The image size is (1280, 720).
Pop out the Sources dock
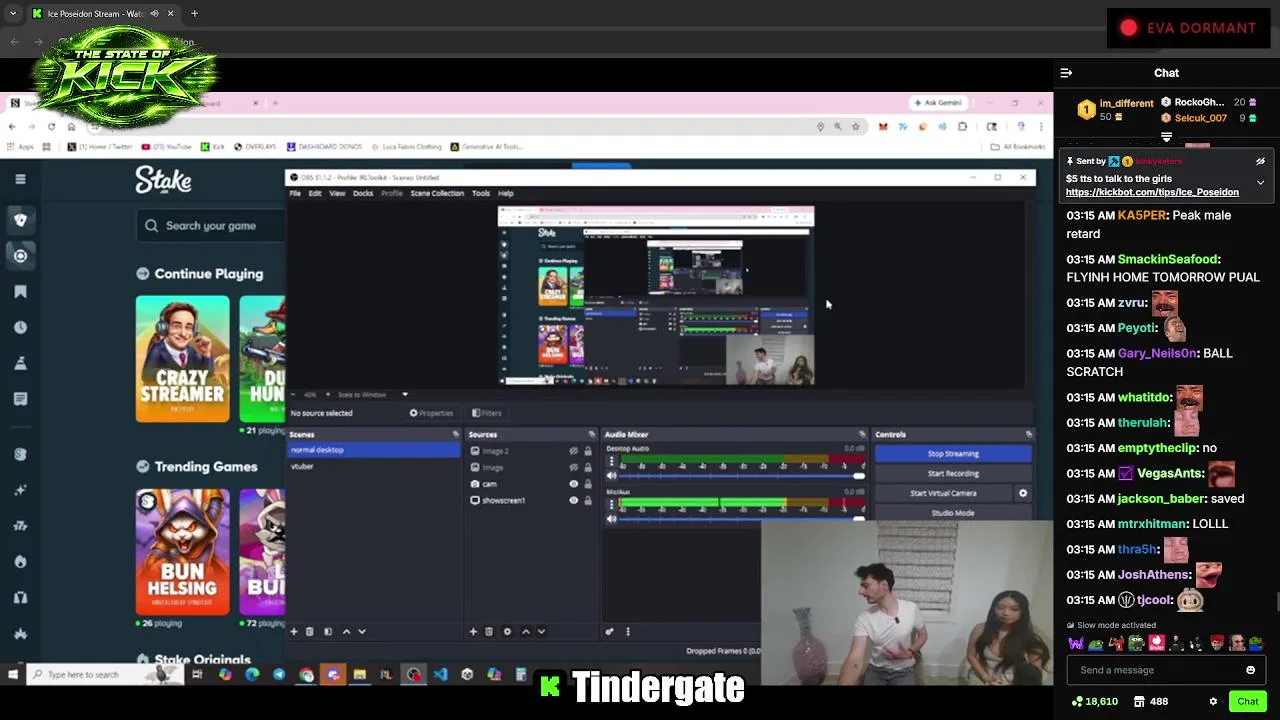click(x=592, y=434)
